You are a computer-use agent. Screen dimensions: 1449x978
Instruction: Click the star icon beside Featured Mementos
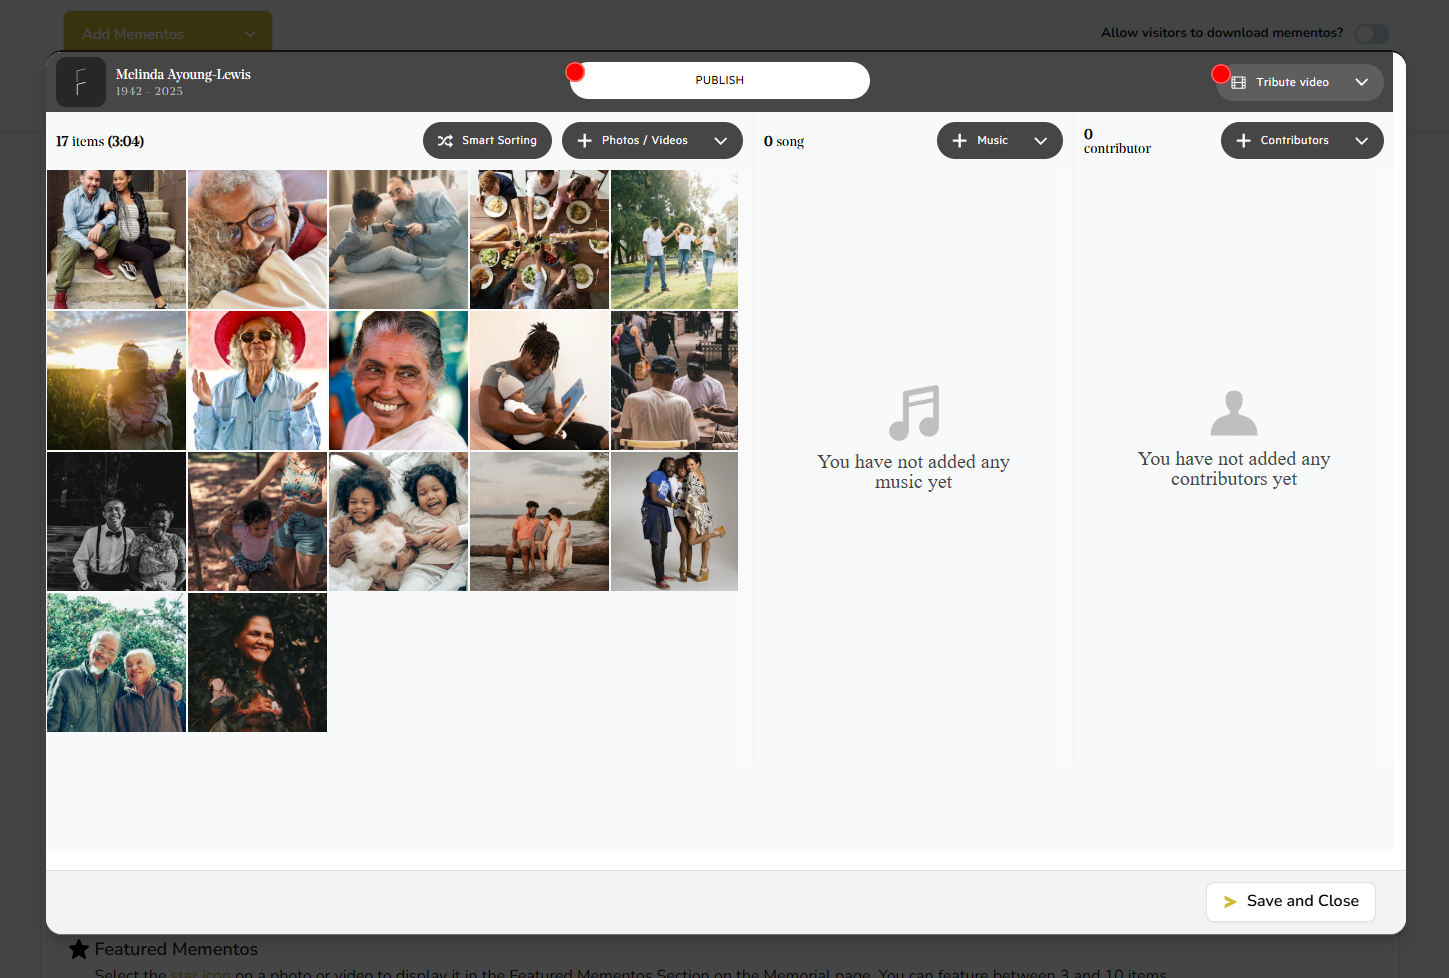[79, 949]
